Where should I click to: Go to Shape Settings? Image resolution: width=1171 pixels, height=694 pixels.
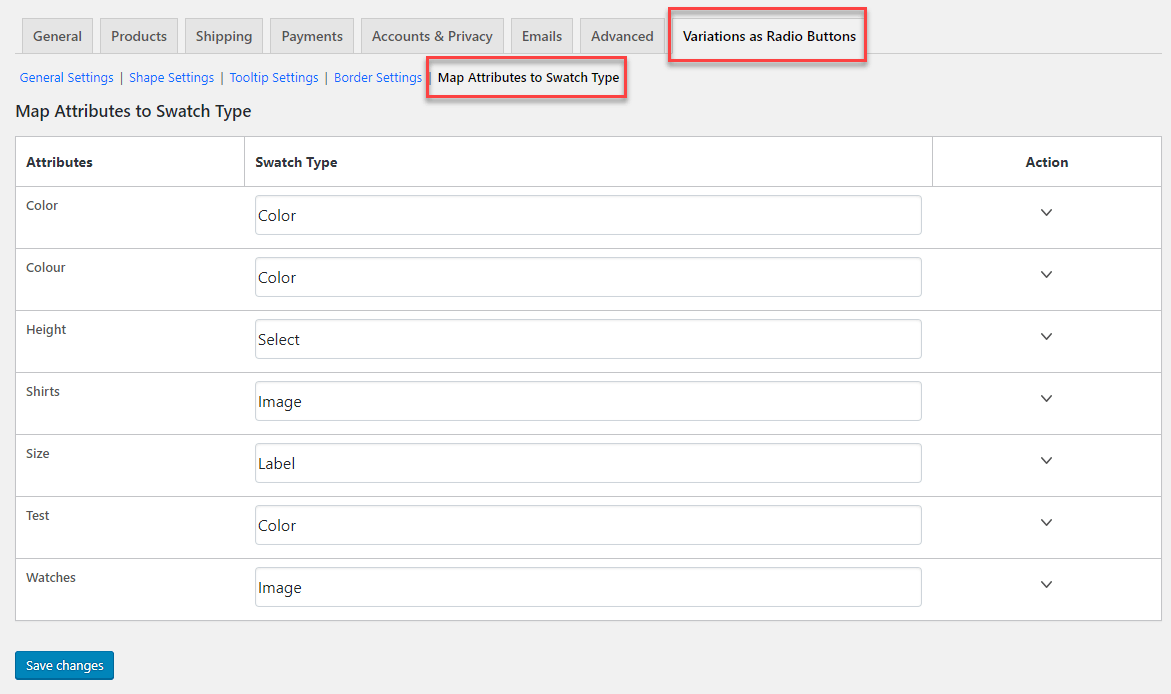pyautogui.click(x=169, y=77)
